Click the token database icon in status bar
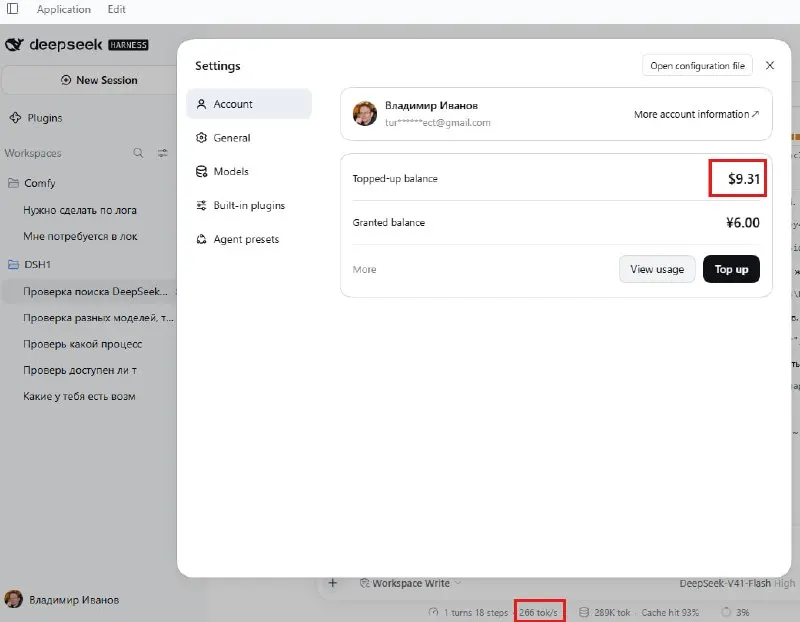Image resolution: width=800 pixels, height=622 pixels. pyautogui.click(x=584, y=612)
